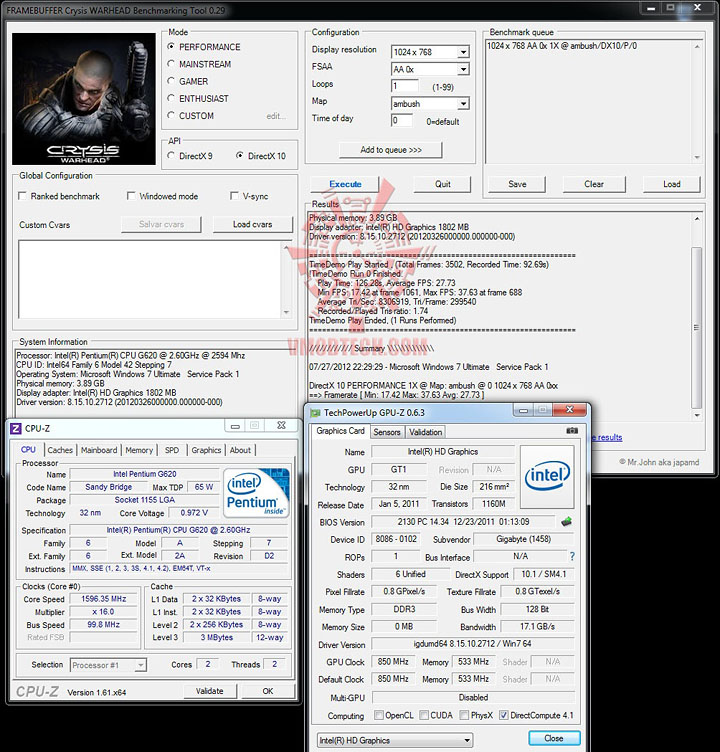Click the Bus Interface question mark icon
This screenshot has width=720, height=752.
pyautogui.click(x=572, y=556)
